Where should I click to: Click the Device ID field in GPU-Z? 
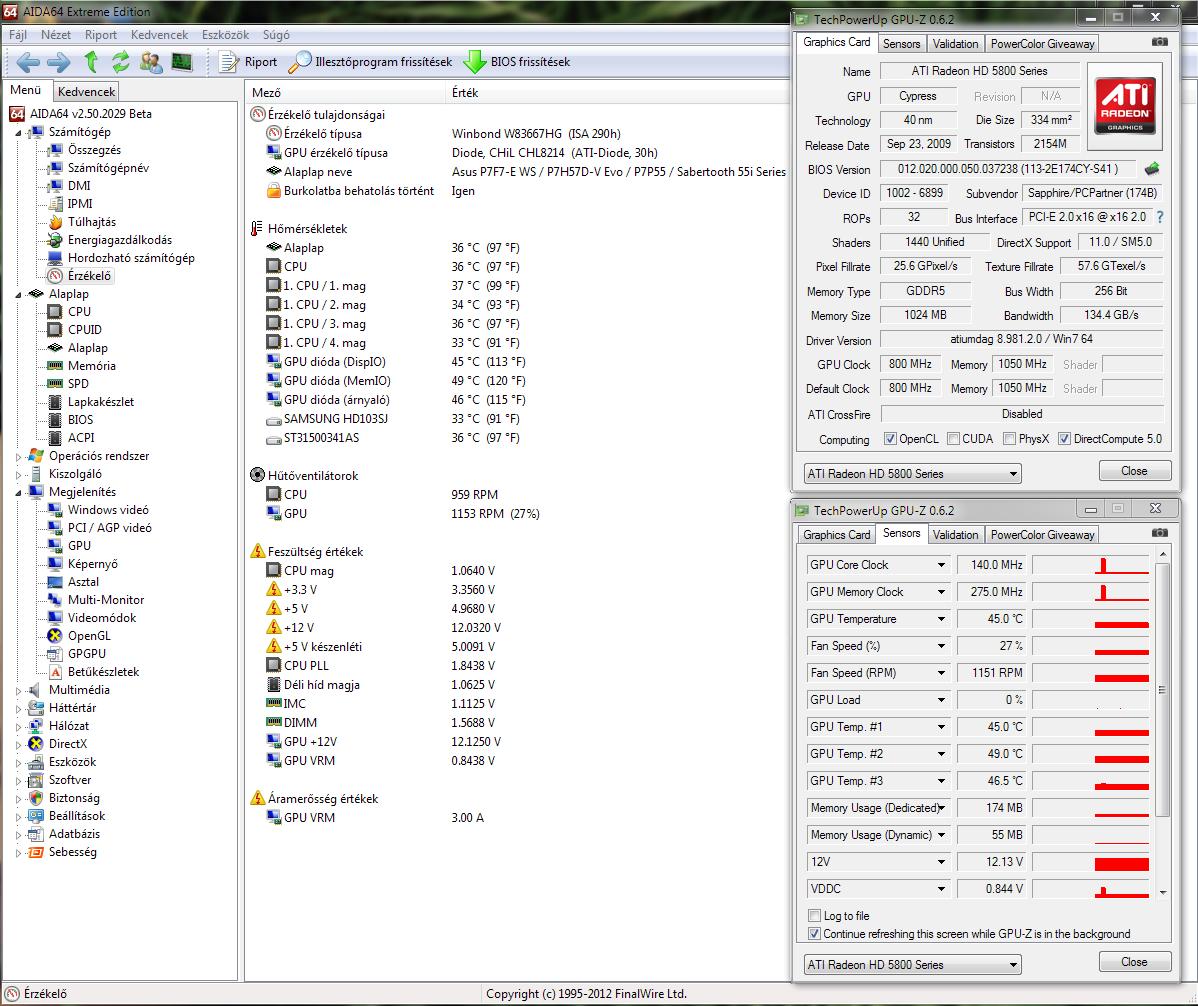pyautogui.click(x=914, y=193)
